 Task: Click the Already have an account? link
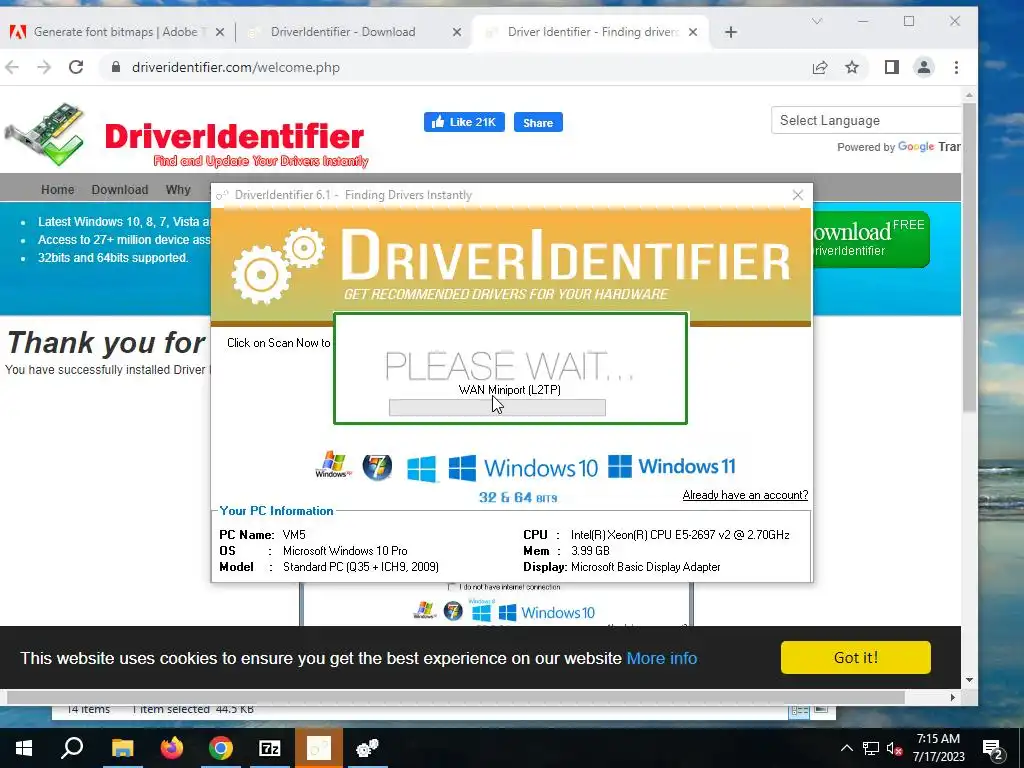(745, 495)
